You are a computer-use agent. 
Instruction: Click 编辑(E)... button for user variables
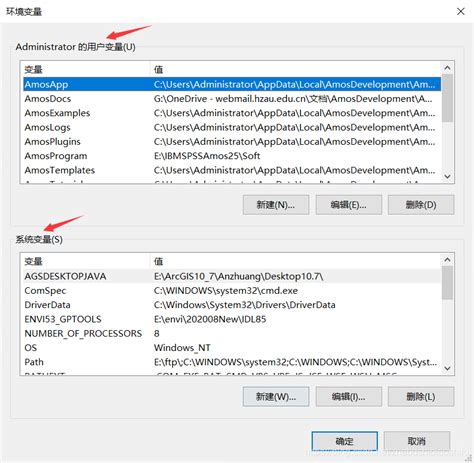coord(349,205)
